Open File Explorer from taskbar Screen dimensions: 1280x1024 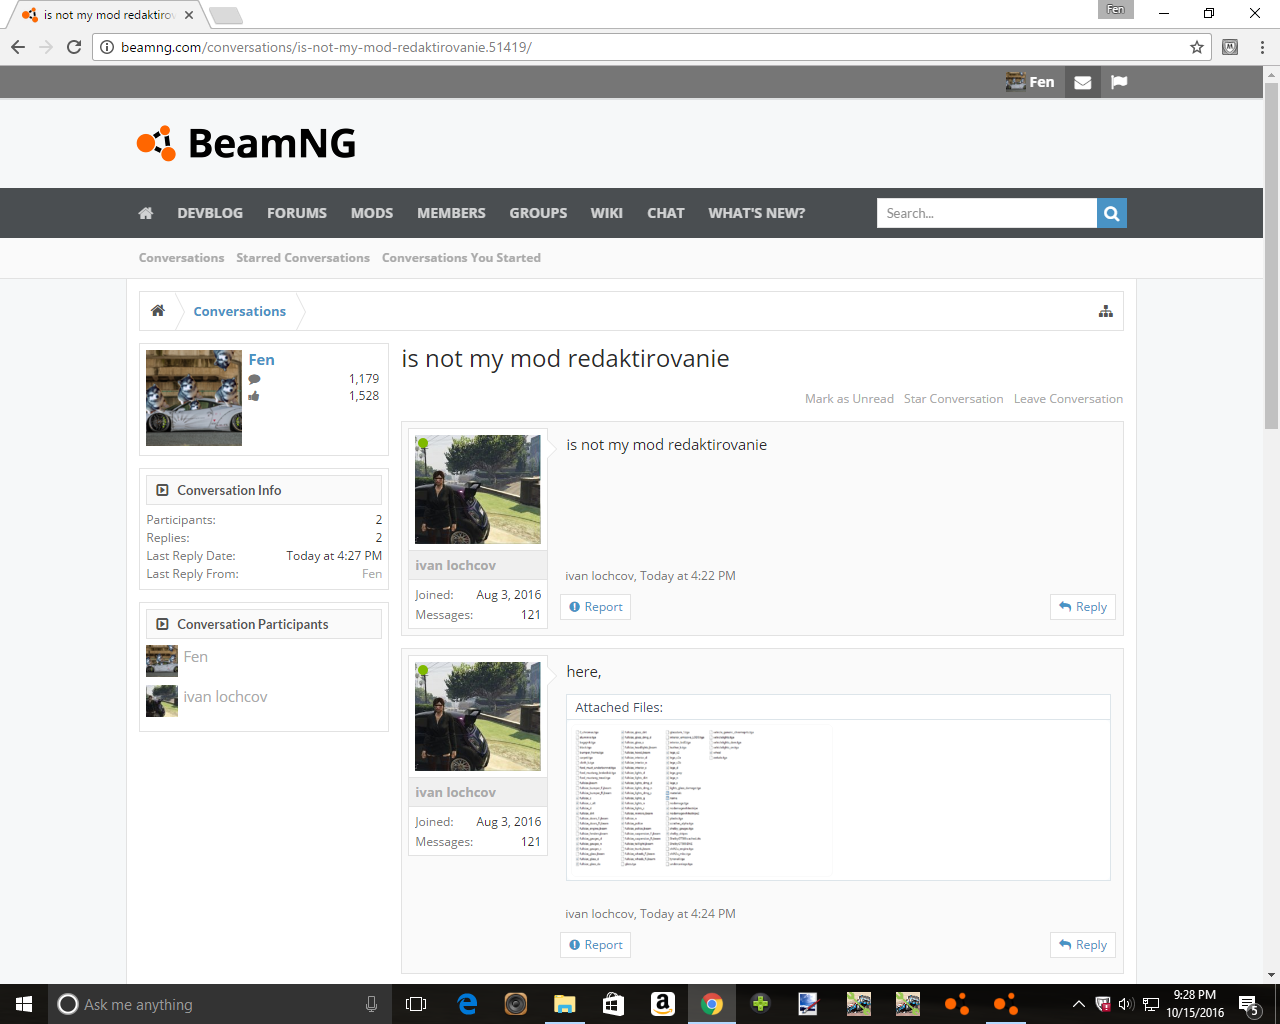pos(565,1004)
